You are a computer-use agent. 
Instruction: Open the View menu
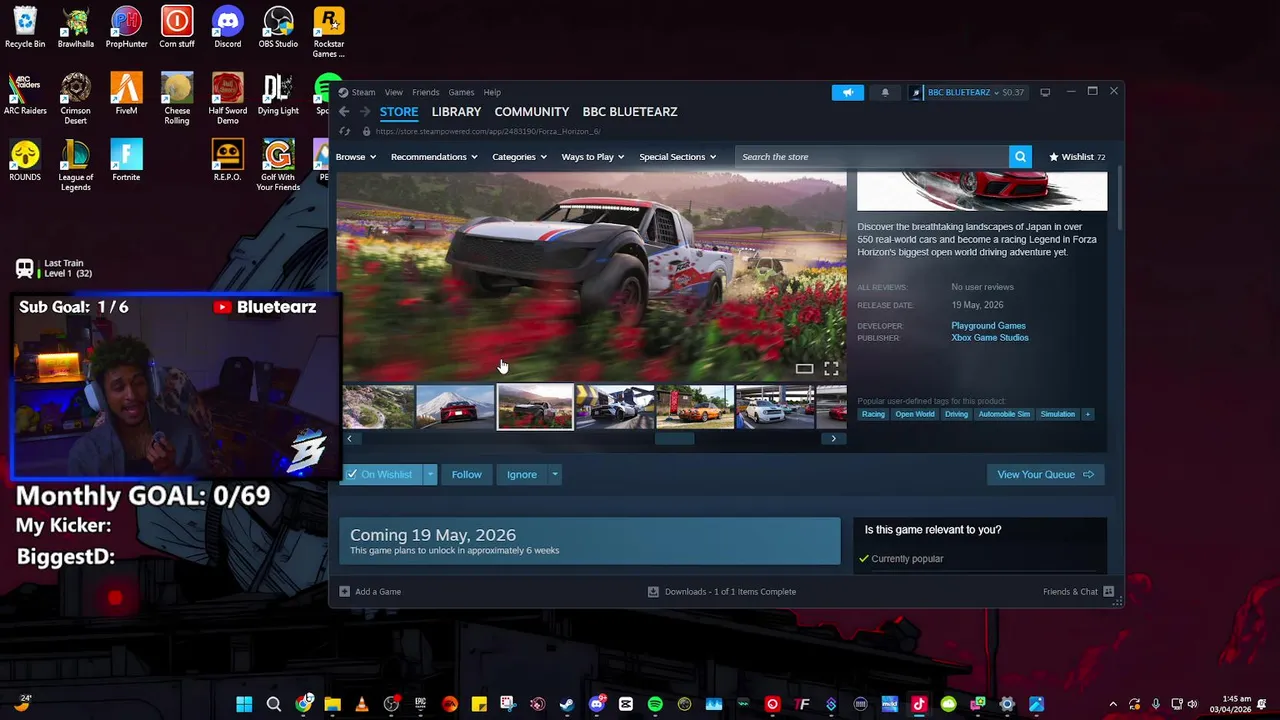pyautogui.click(x=394, y=92)
